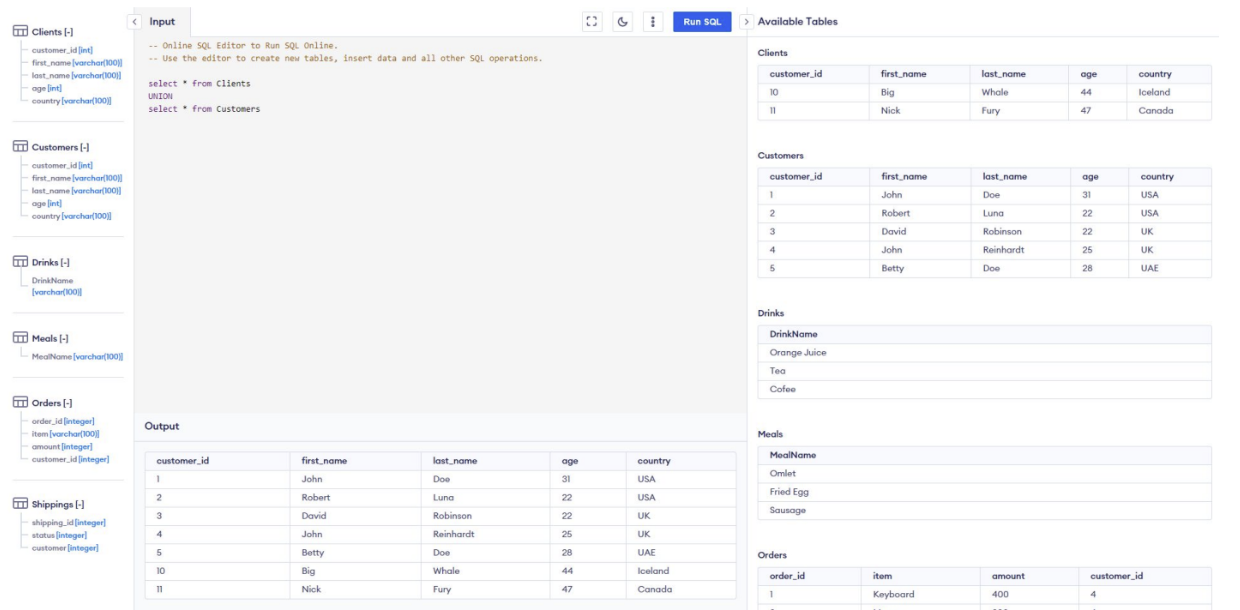
Task: Click 'Luna' cell in Available Tables Customers
Action: click(x=993, y=213)
